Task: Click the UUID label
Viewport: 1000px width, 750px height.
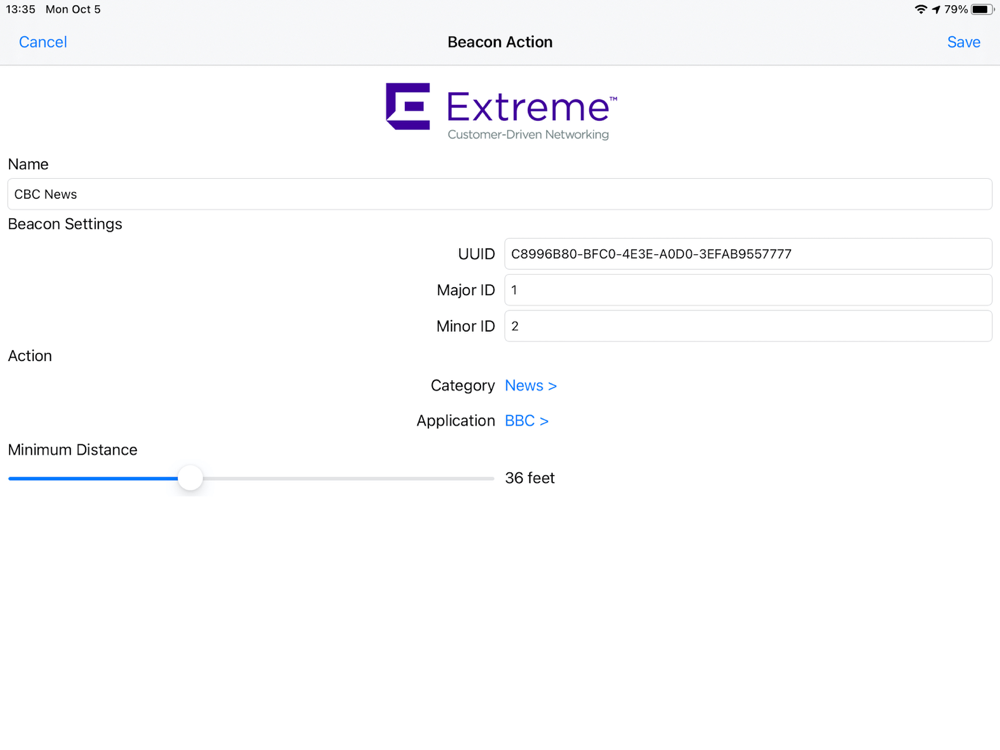Action: [476, 254]
